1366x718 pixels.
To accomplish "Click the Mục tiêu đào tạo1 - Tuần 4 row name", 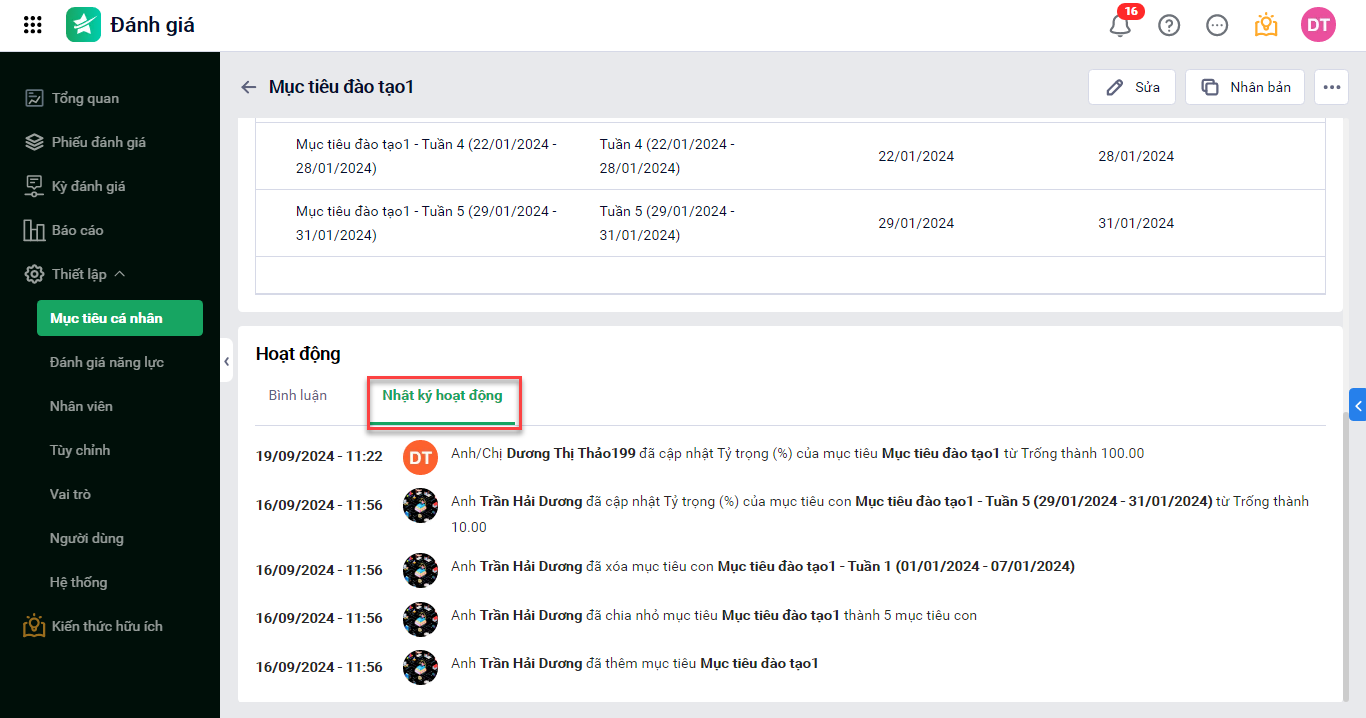I will [426, 156].
